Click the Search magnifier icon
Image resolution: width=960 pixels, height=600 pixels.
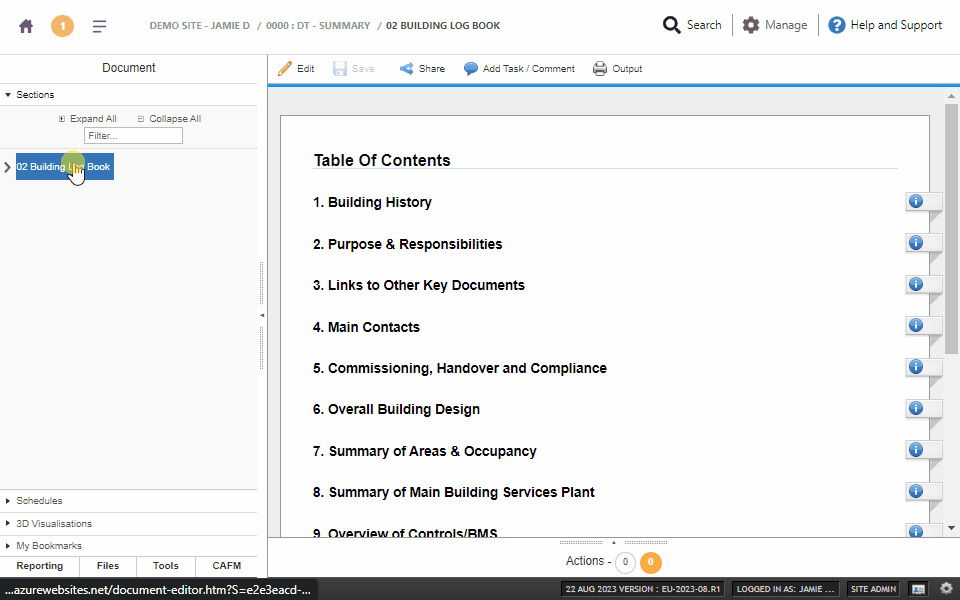pyautogui.click(x=672, y=25)
